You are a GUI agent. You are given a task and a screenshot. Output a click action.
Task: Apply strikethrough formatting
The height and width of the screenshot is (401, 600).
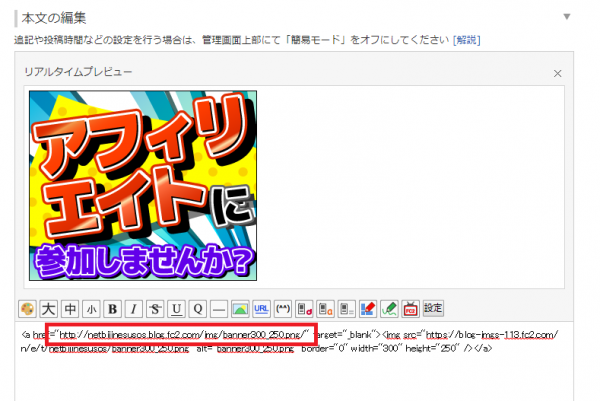155,307
